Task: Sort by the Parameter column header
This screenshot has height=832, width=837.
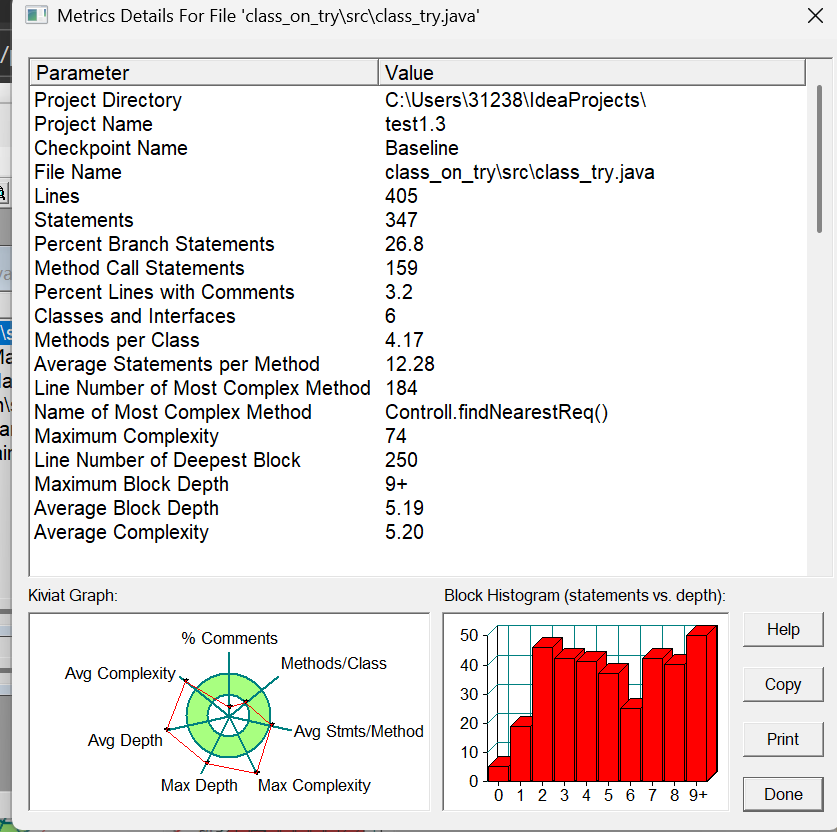Action: coord(204,73)
